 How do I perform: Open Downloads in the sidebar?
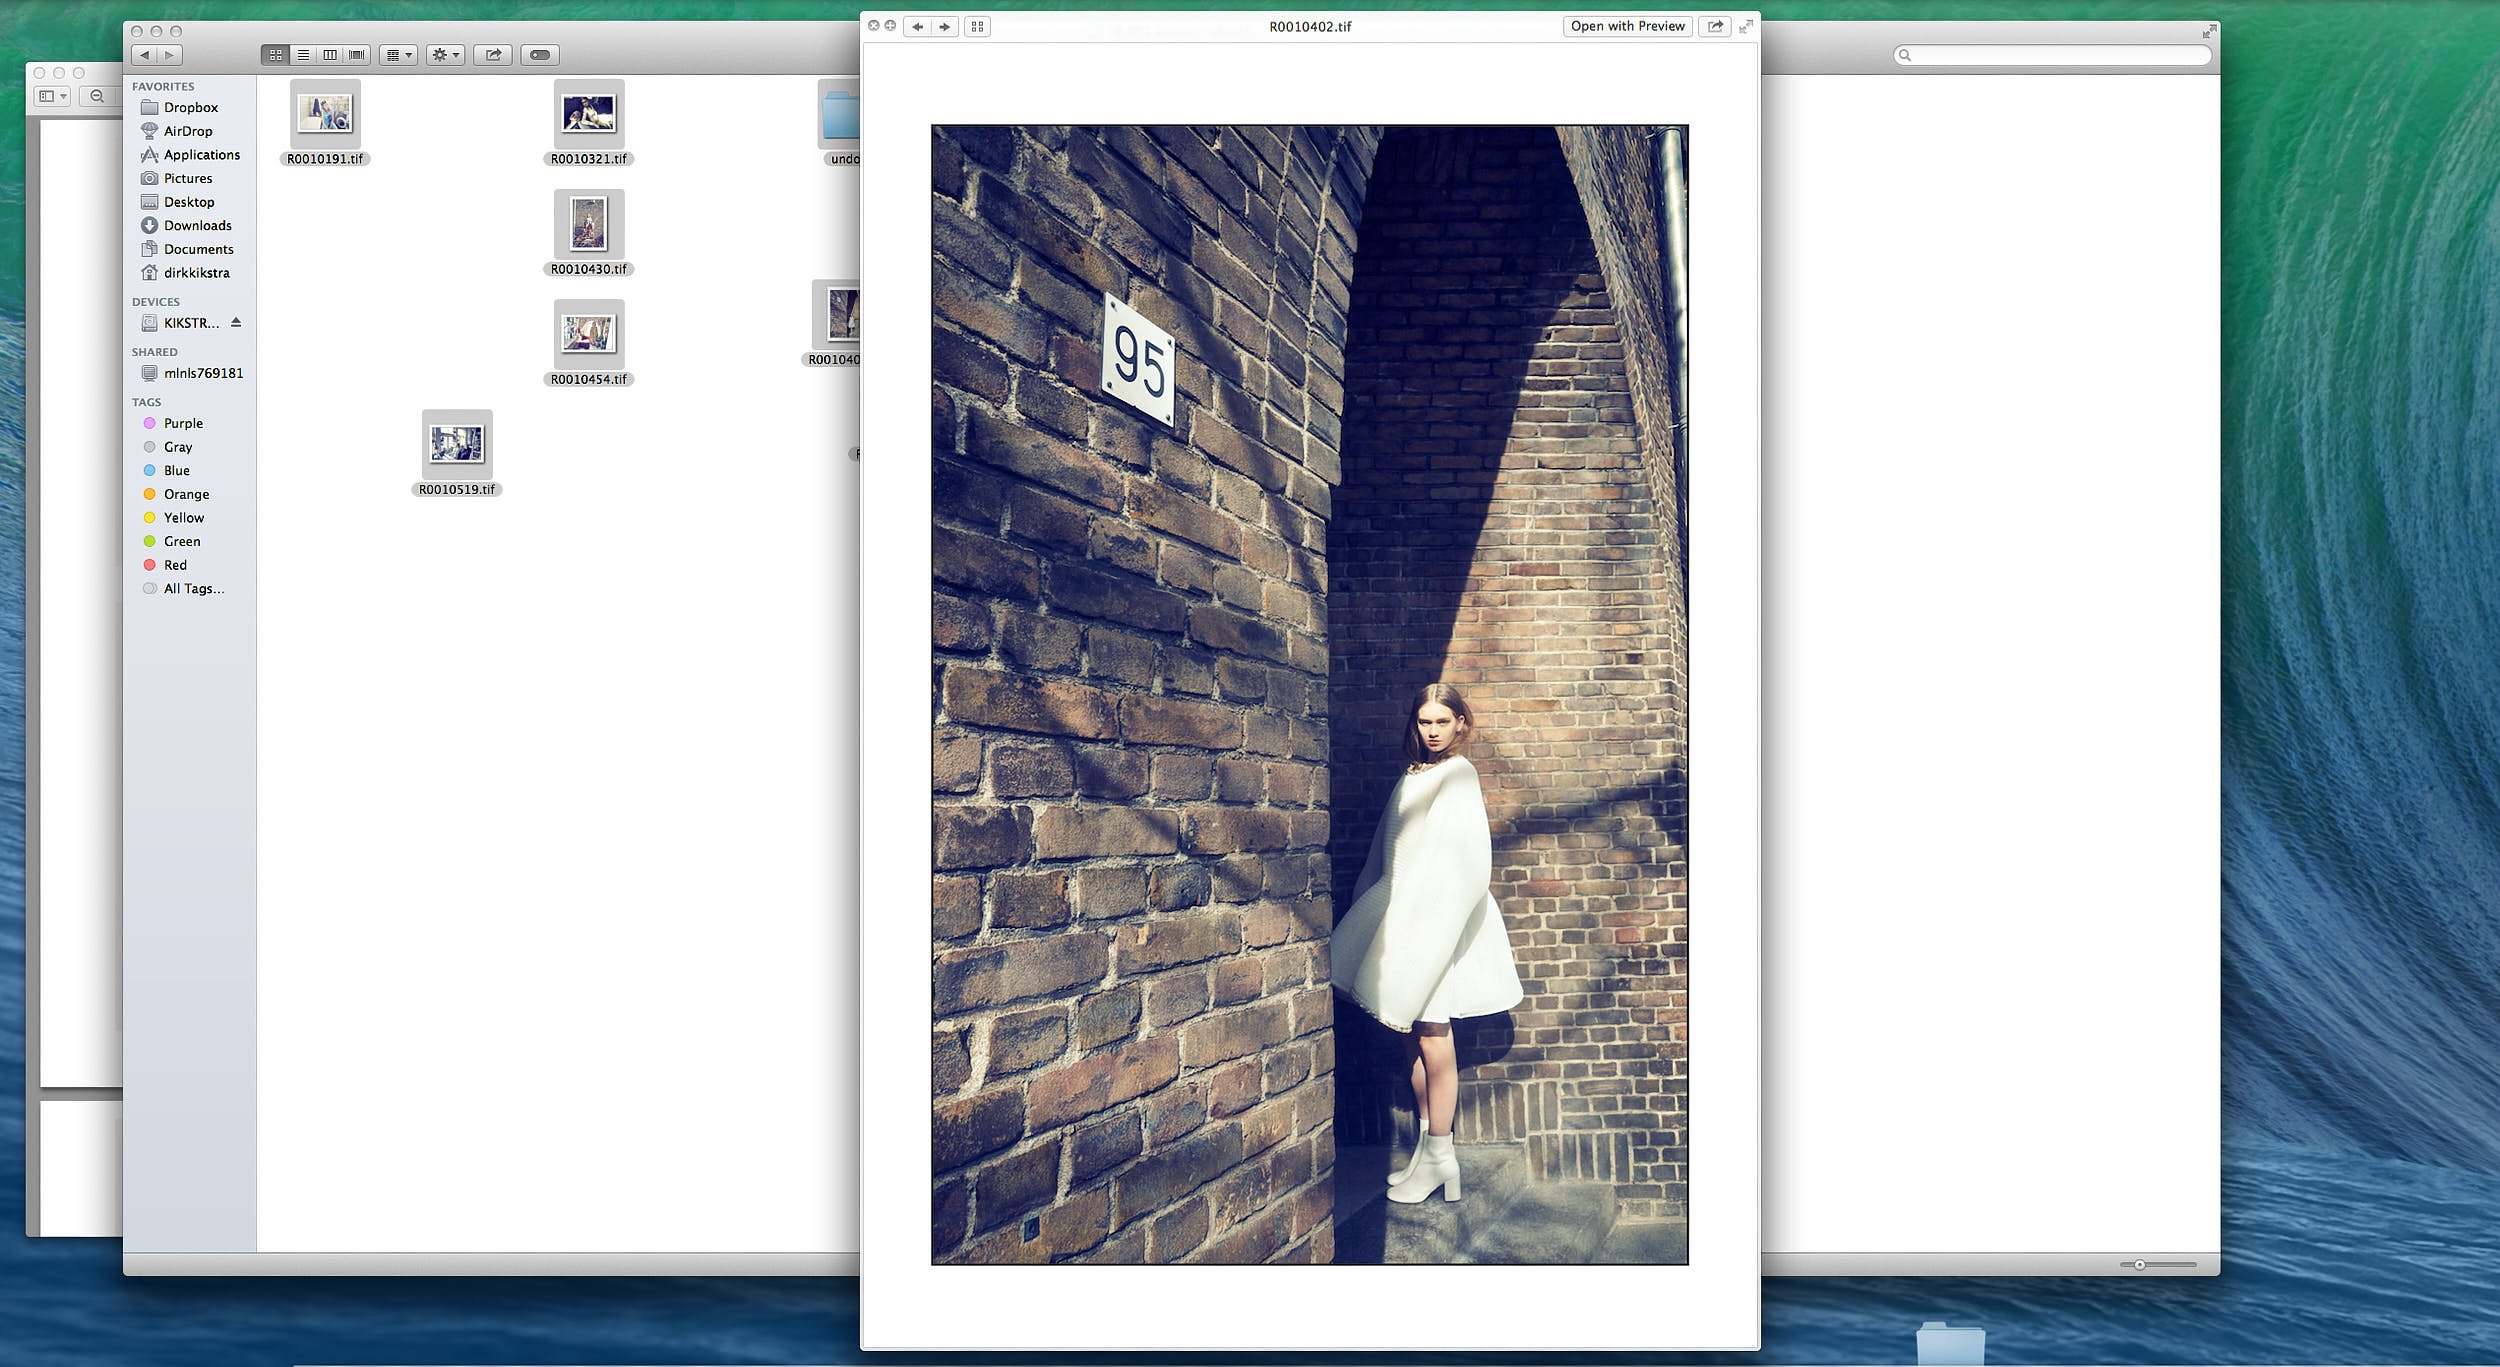pyautogui.click(x=197, y=226)
